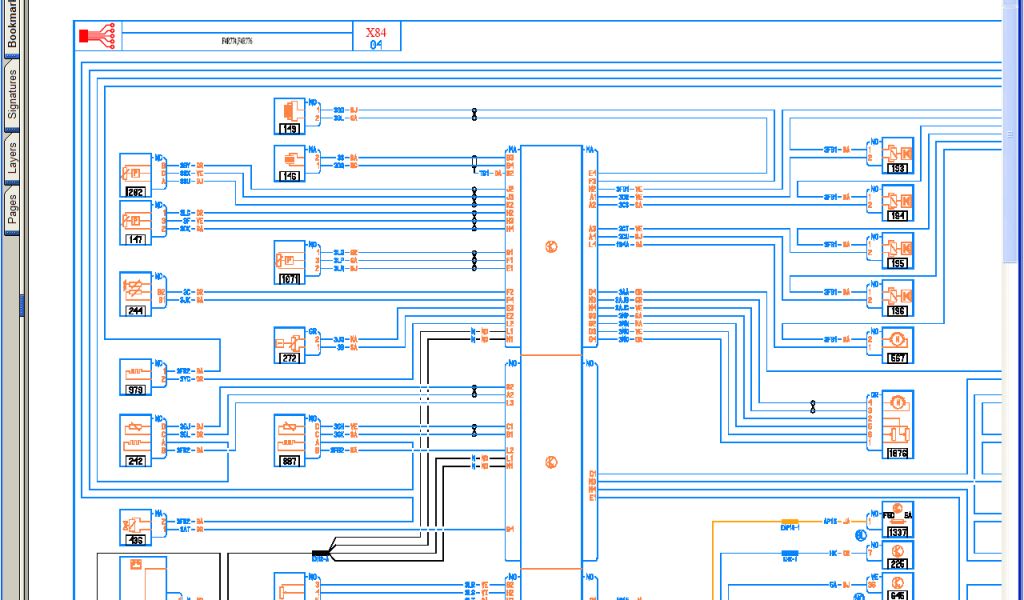Click the upper ECU connector block center symbol
This screenshot has height=600, width=1024.
[x=551, y=247]
